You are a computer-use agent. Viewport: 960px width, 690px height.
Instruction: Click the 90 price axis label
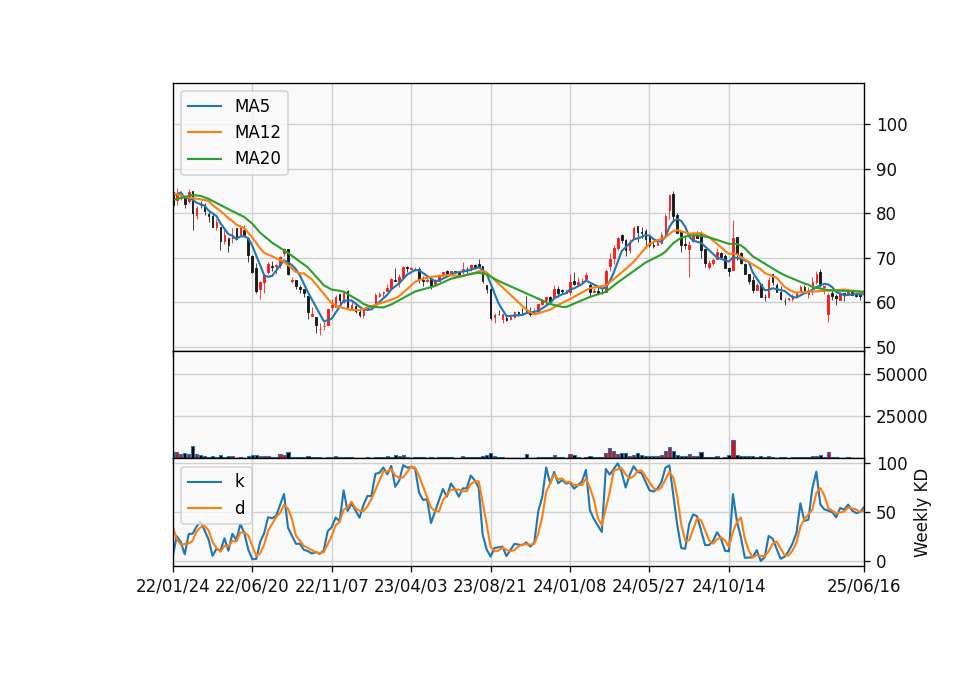point(887,170)
